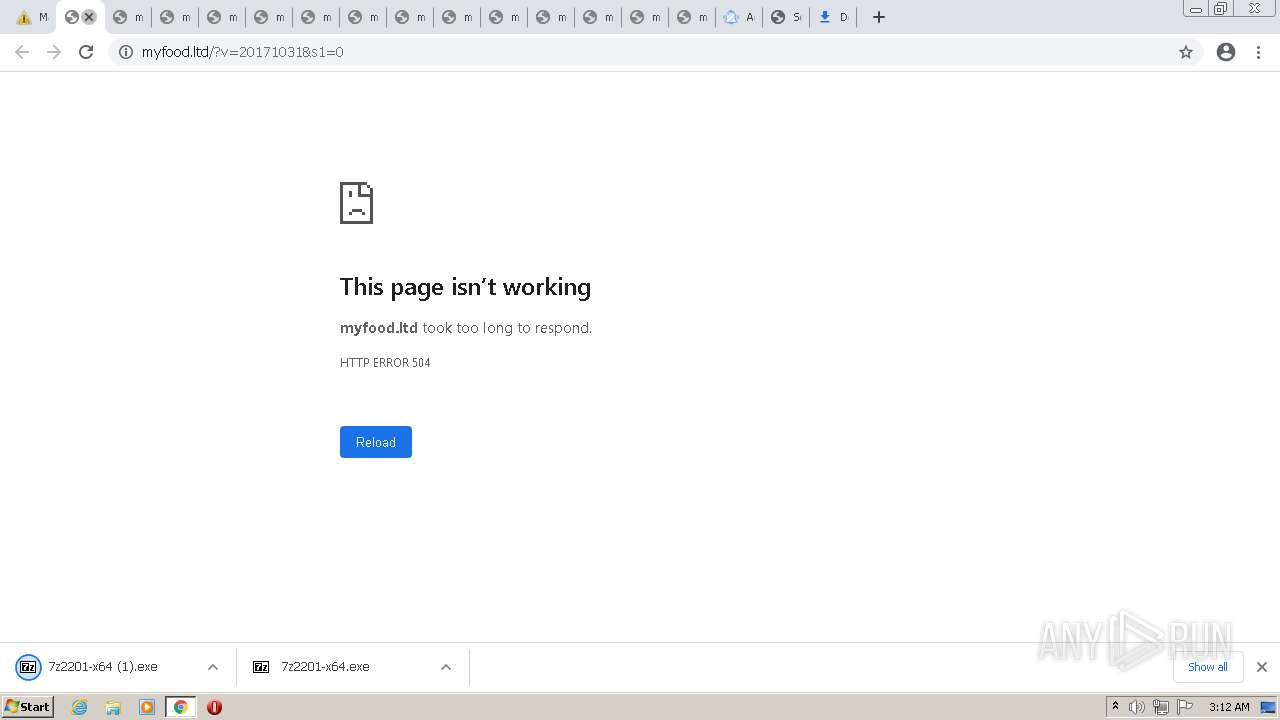View site information icon in address bar
1280x720 pixels.
(x=126, y=52)
